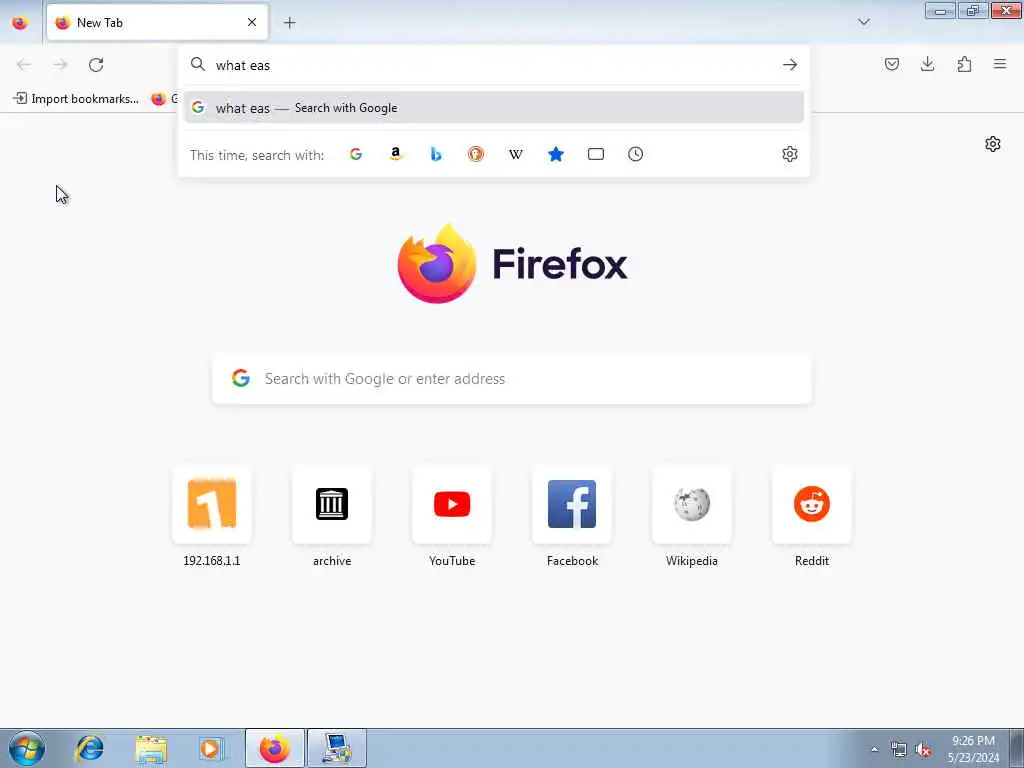
Task: Search with Google one-off icon
Action: [356, 154]
